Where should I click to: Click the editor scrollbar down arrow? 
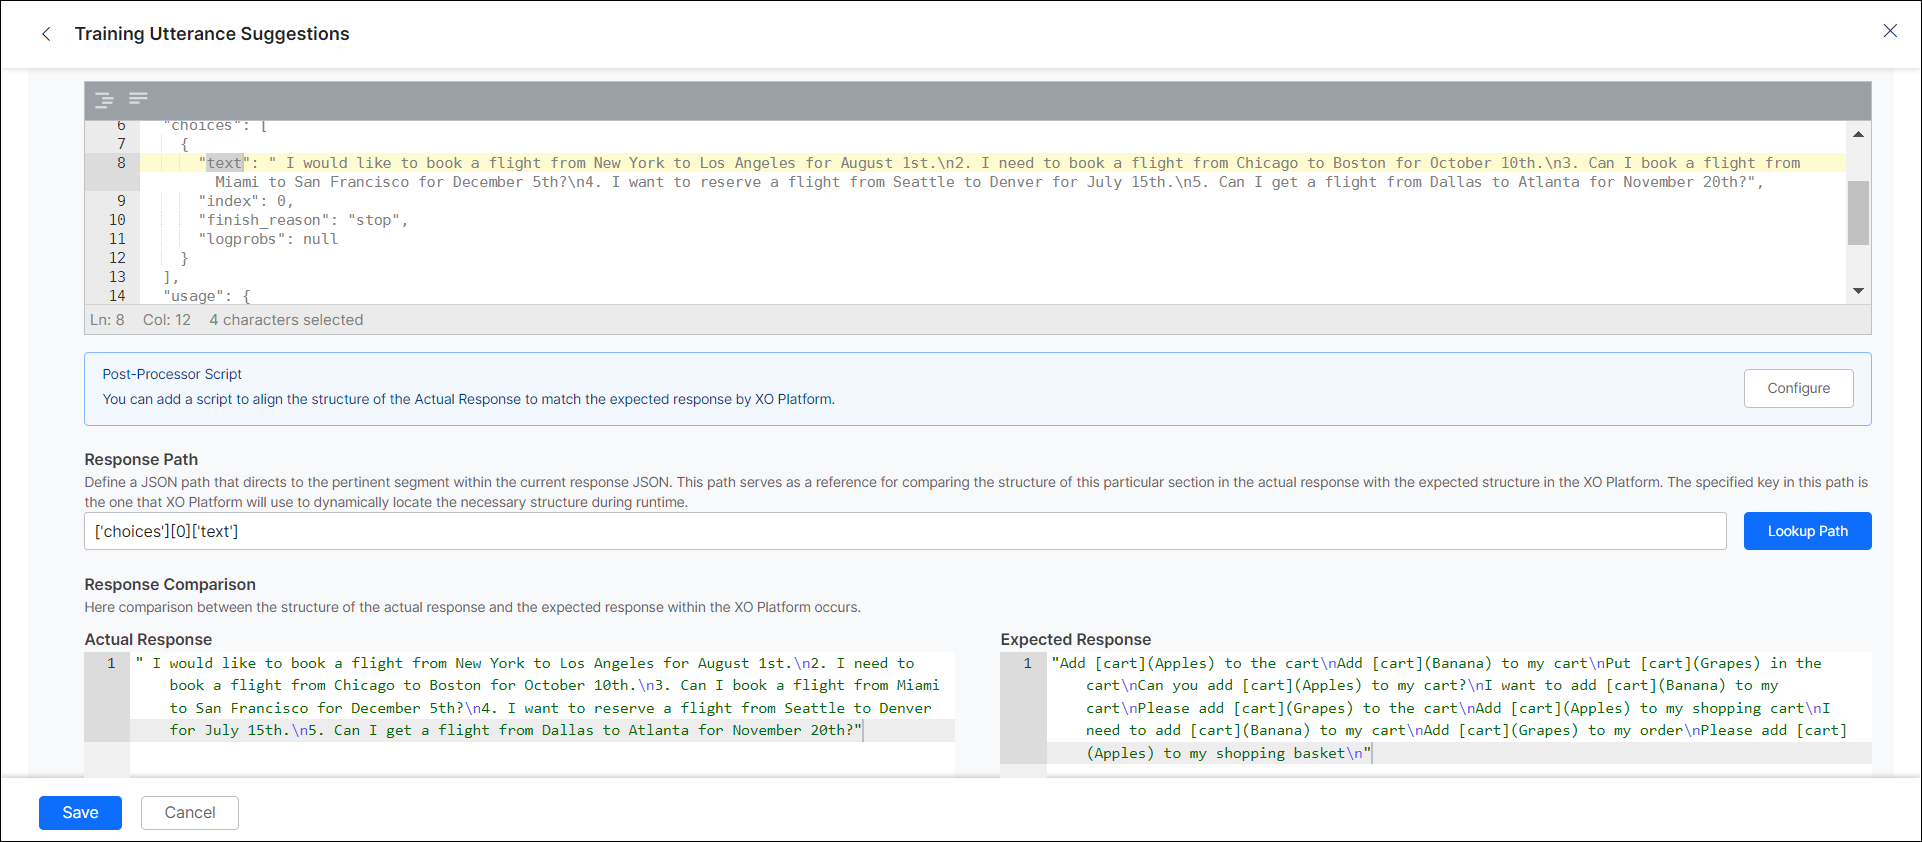(1858, 291)
